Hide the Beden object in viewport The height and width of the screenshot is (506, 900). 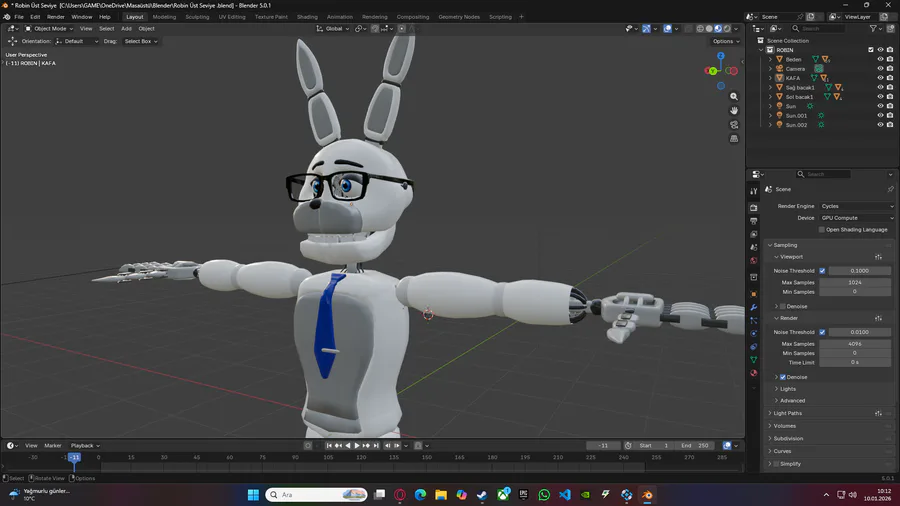pos(880,59)
